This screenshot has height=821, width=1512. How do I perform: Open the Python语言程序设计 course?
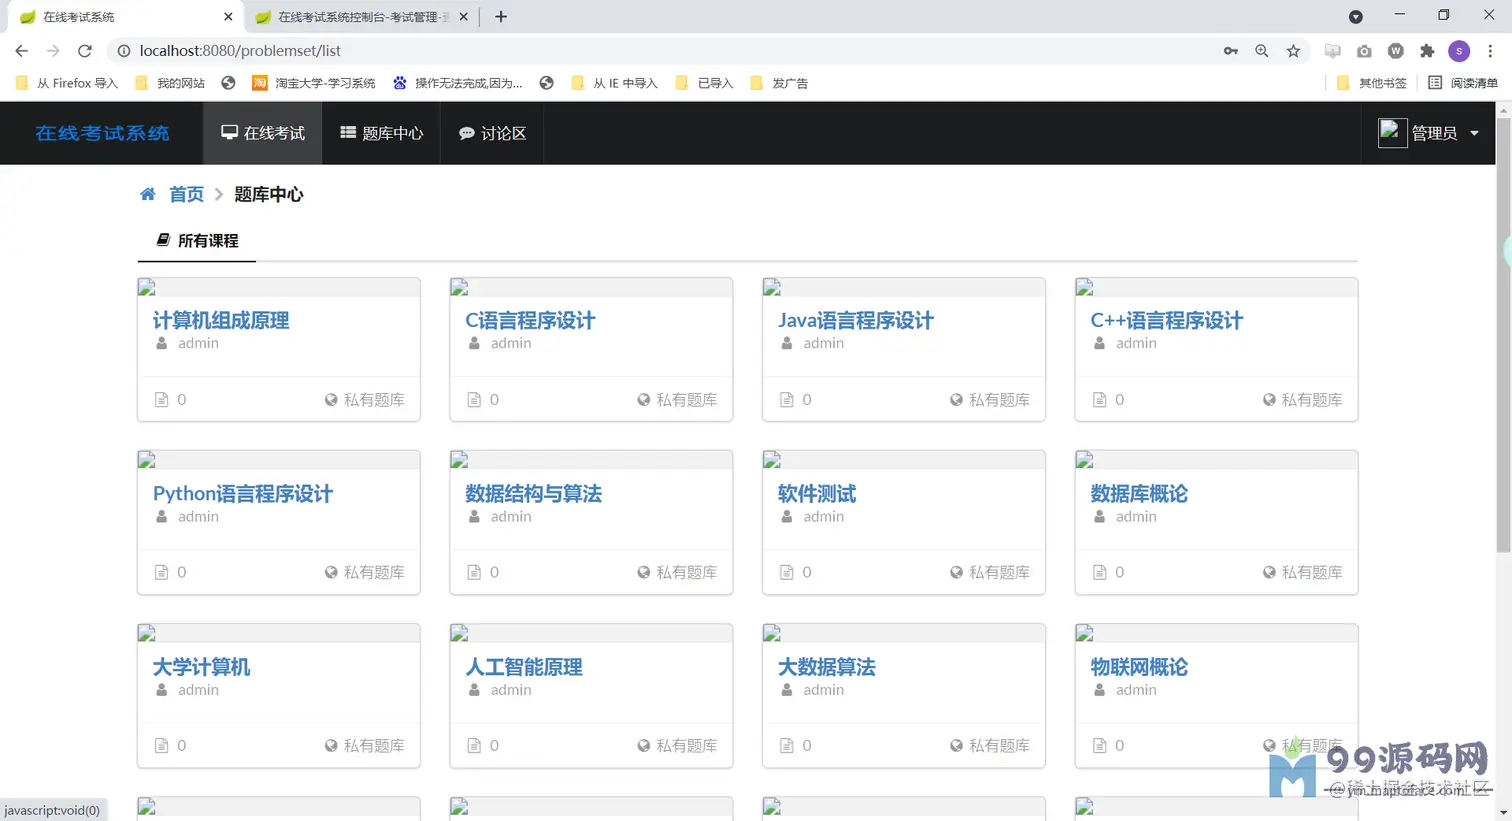tap(243, 493)
